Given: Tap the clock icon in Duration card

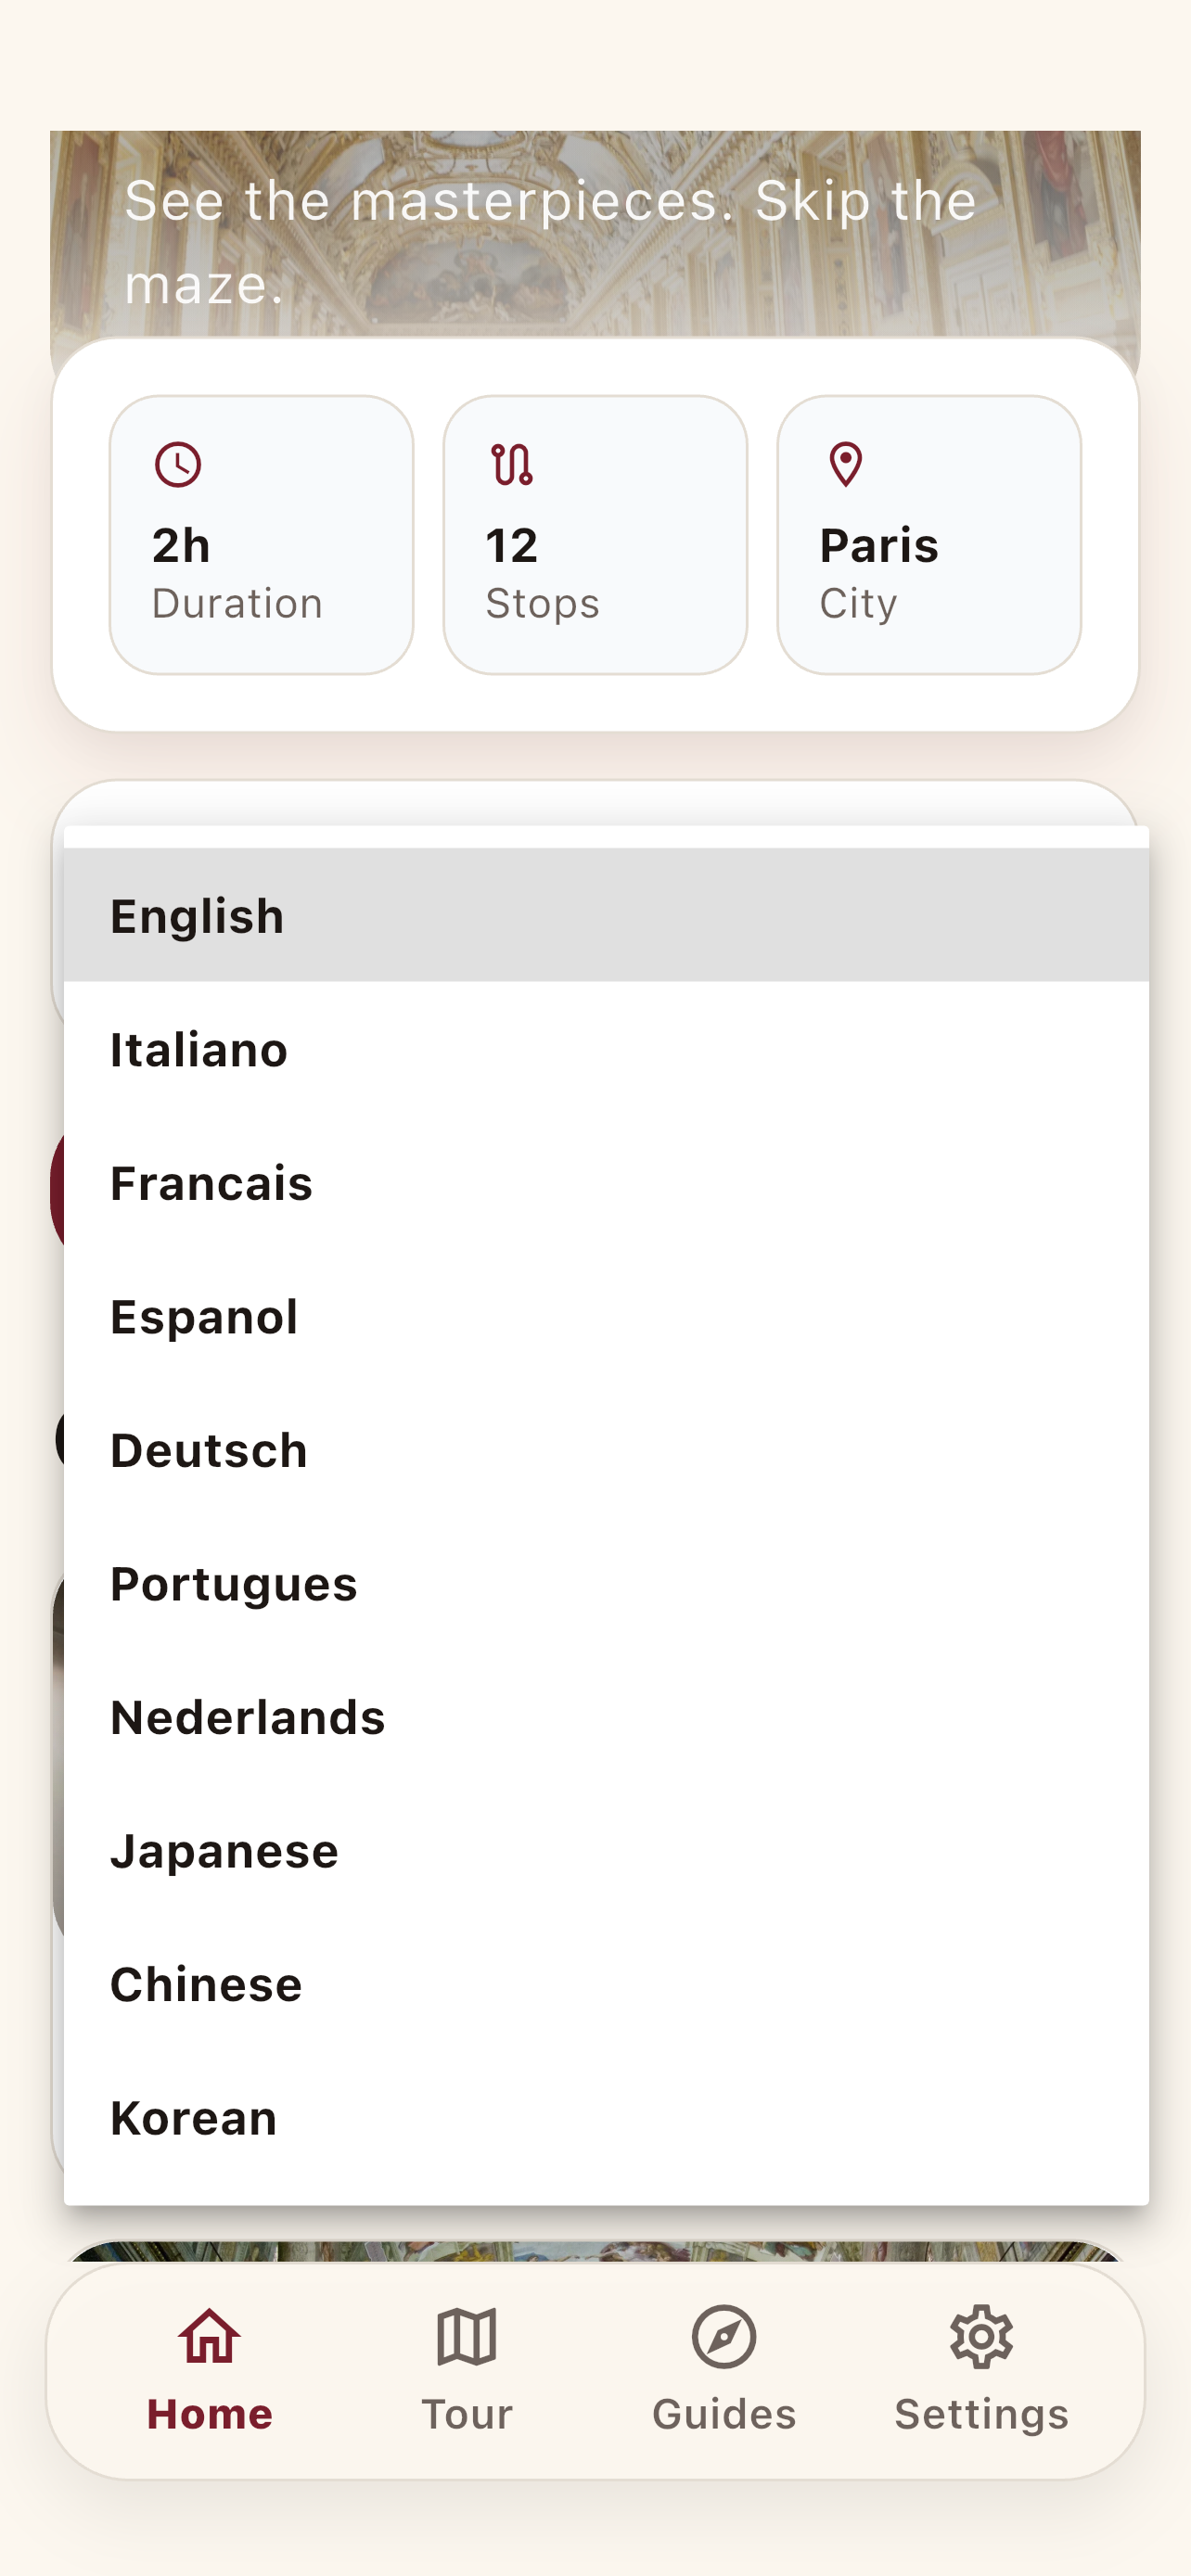Looking at the screenshot, I should click(178, 465).
